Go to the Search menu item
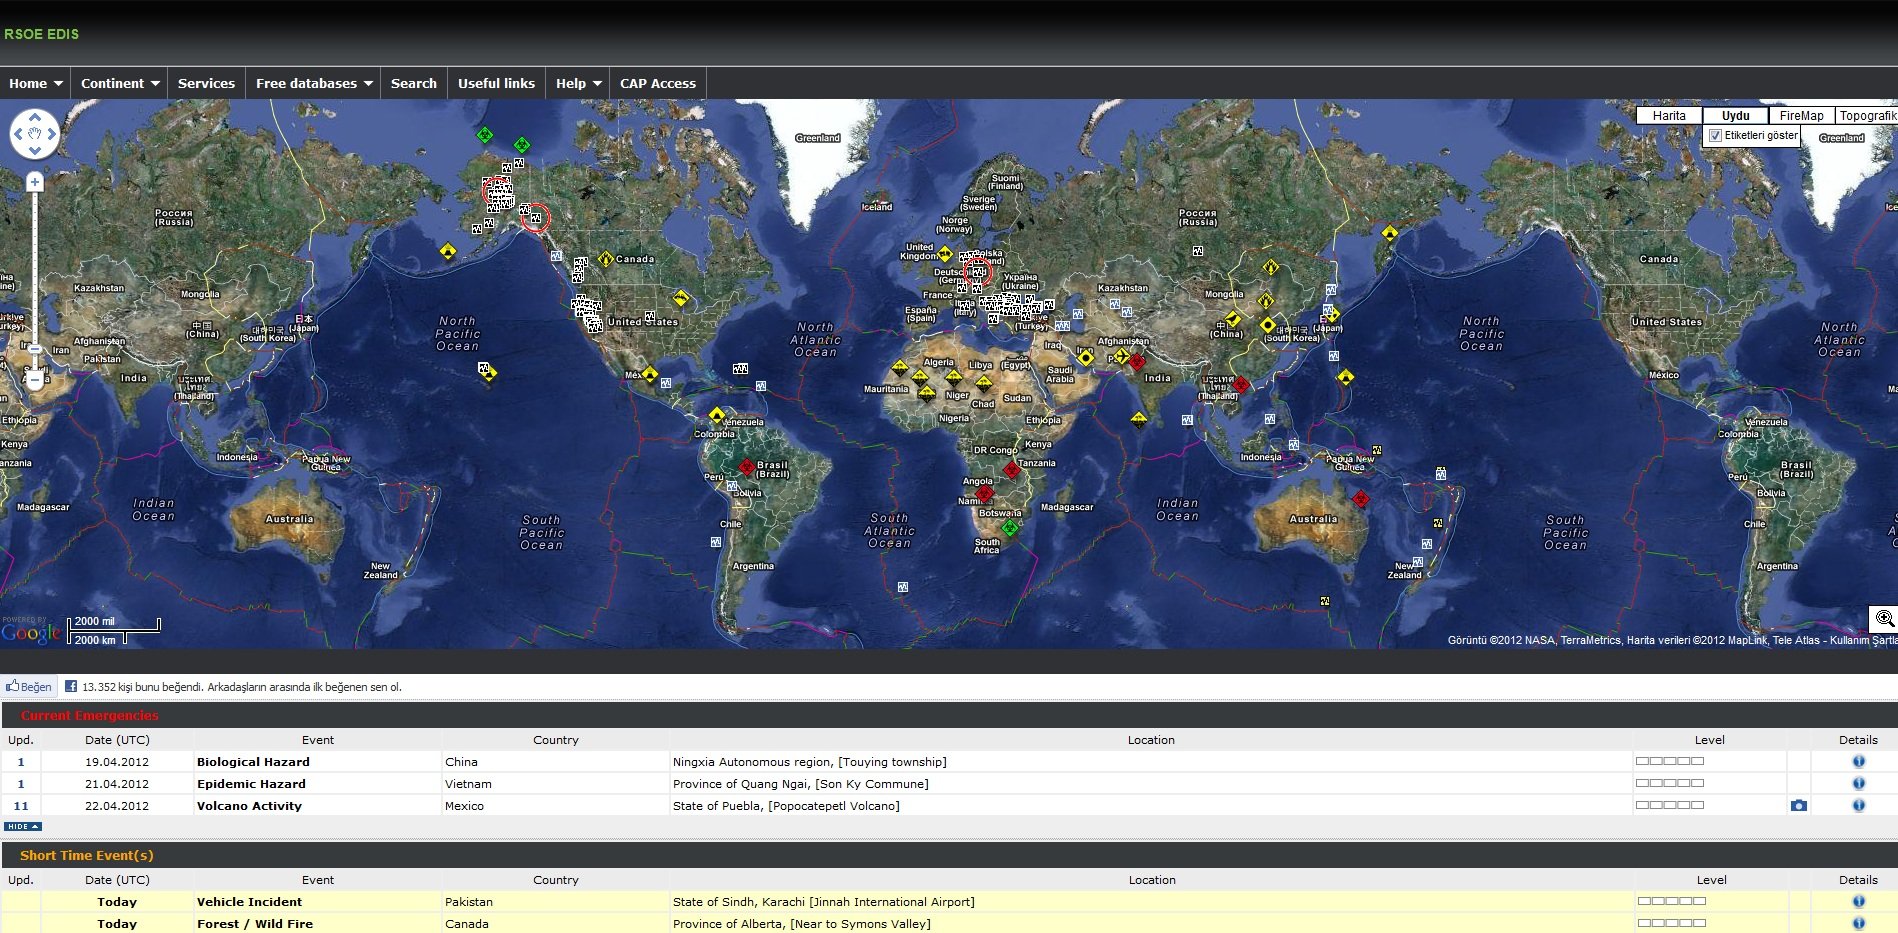This screenshot has height=933, width=1898. 414,84
